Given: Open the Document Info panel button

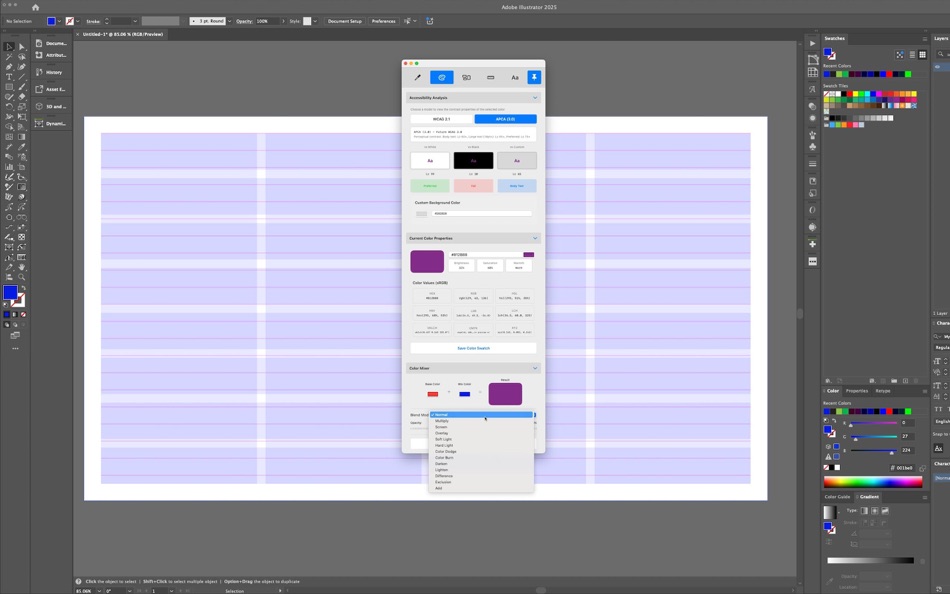Looking at the screenshot, I should coord(50,43).
